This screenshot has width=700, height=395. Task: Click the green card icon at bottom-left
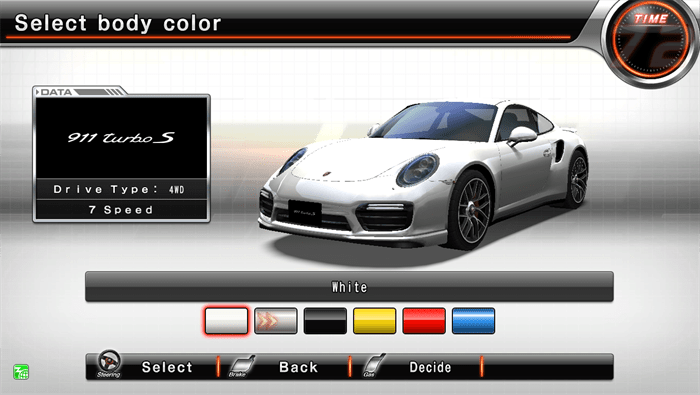pyautogui.click(x=21, y=372)
